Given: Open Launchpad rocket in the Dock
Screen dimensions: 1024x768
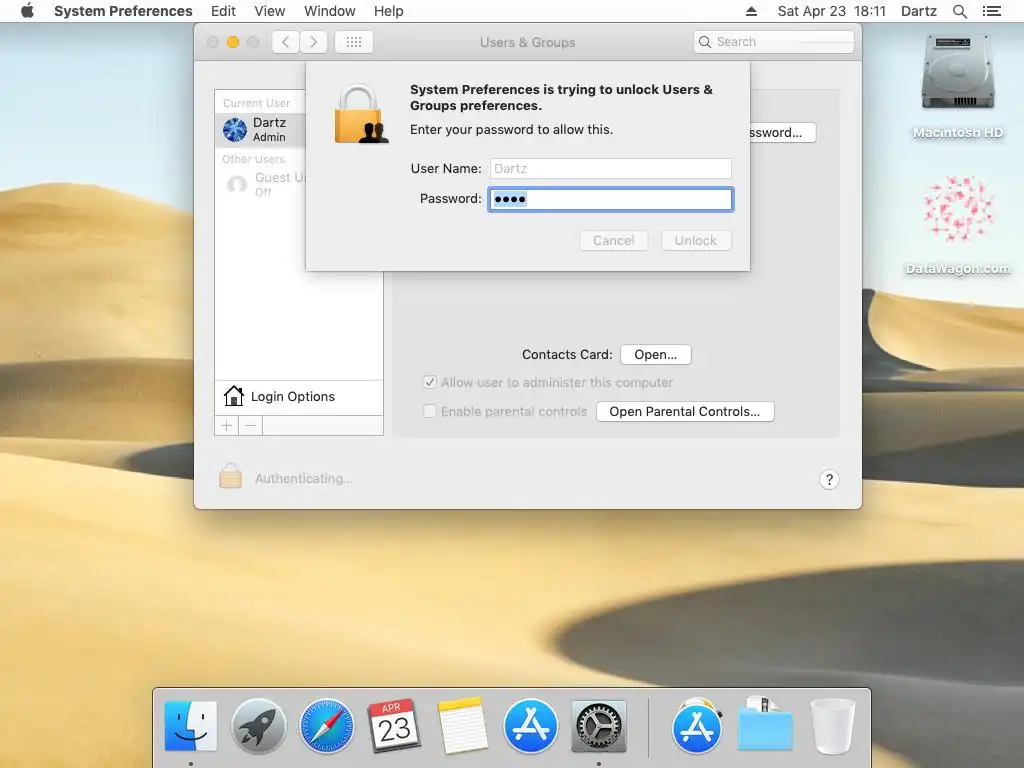Looking at the screenshot, I should [x=258, y=726].
